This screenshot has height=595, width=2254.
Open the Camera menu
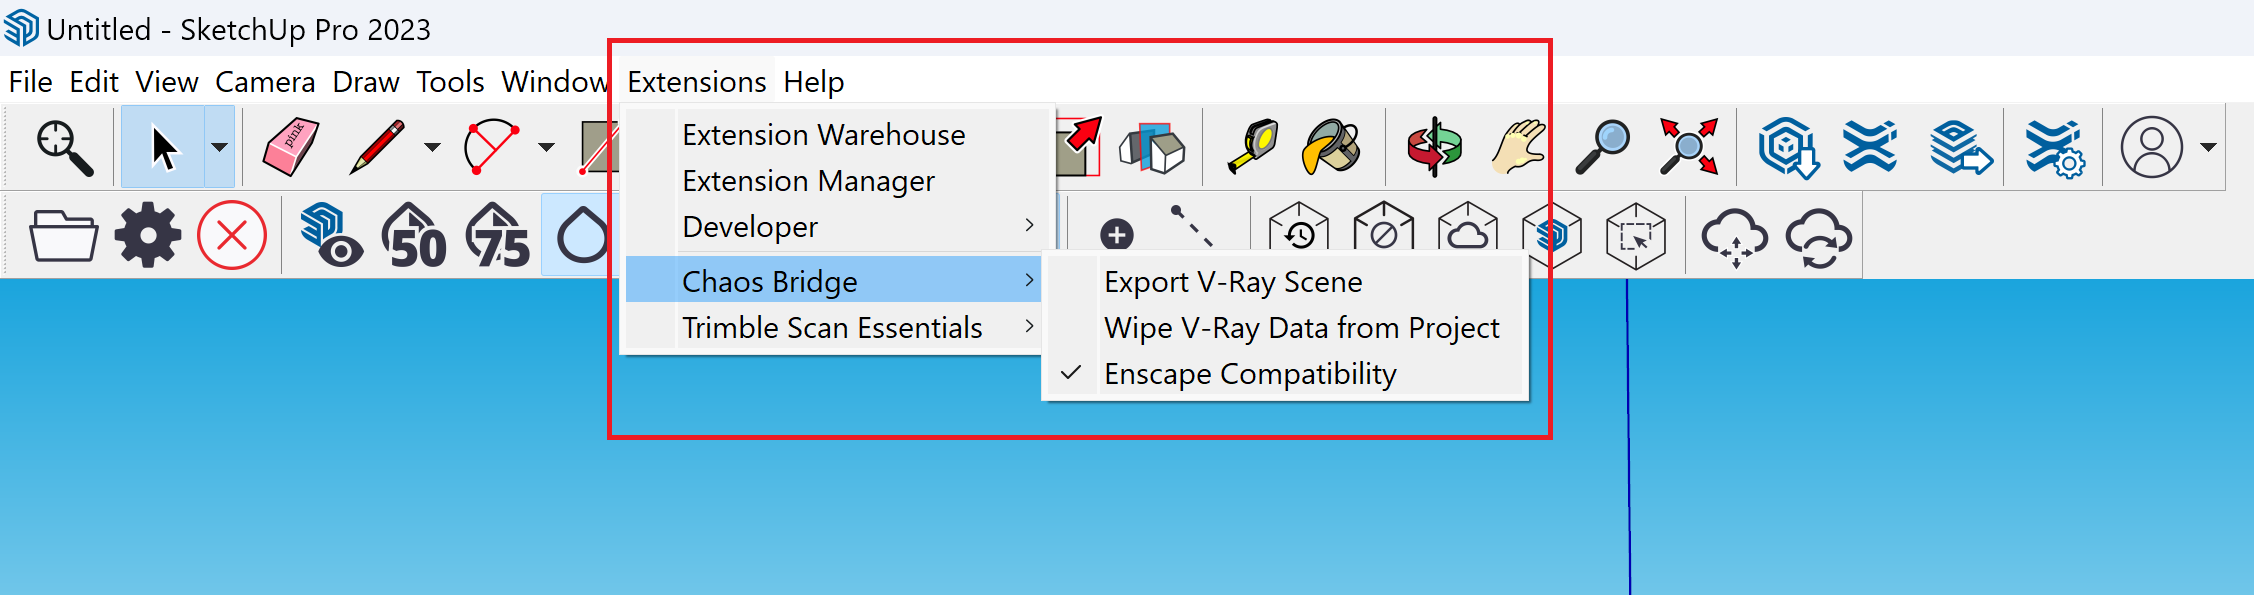(x=265, y=82)
